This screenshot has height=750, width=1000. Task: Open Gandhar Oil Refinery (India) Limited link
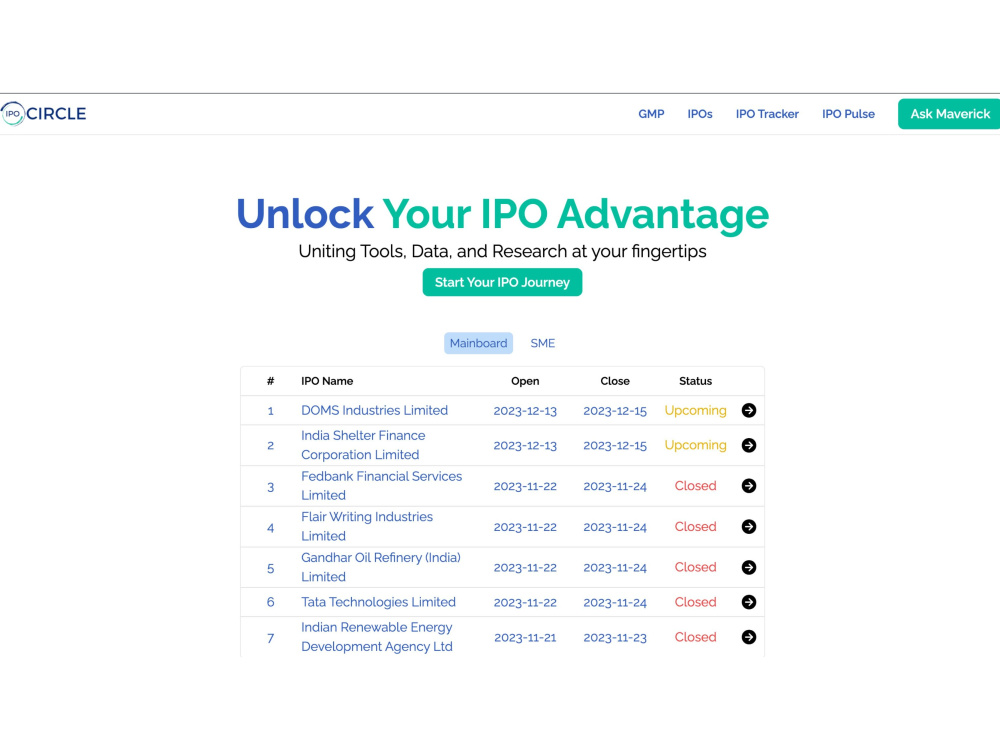(x=381, y=568)
